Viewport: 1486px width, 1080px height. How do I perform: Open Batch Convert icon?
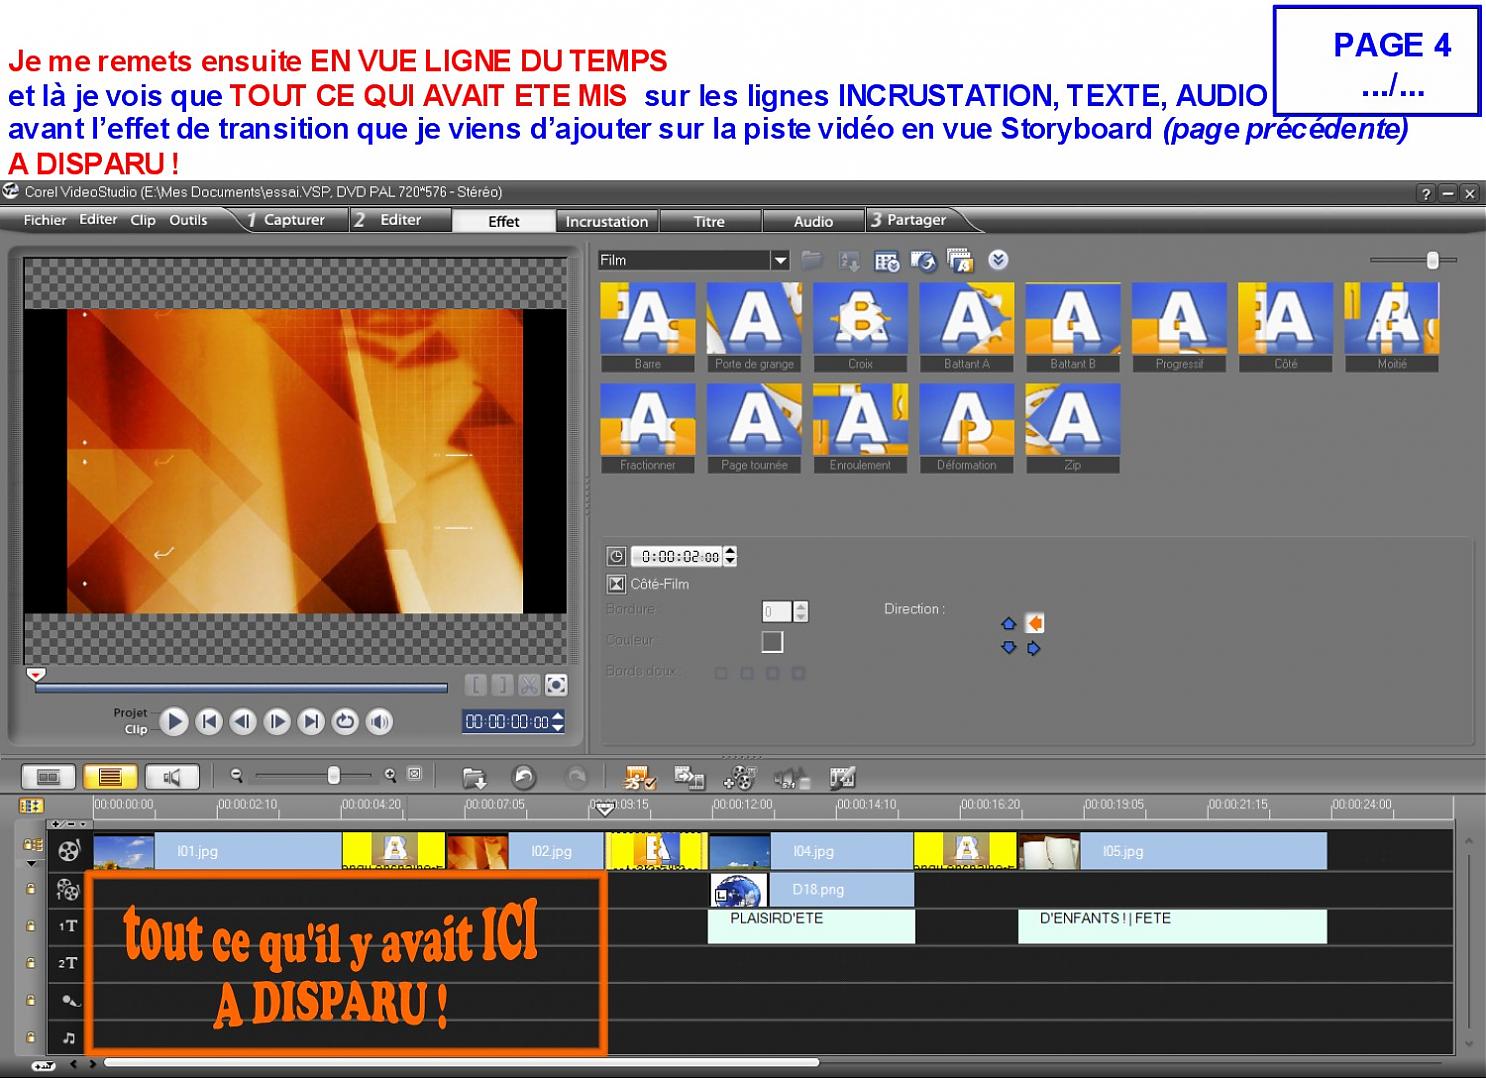click(689, 777)
